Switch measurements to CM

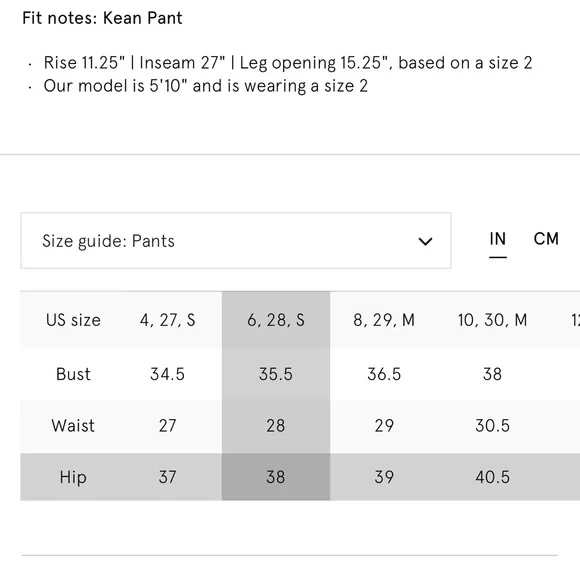click(x=546, y=239)
